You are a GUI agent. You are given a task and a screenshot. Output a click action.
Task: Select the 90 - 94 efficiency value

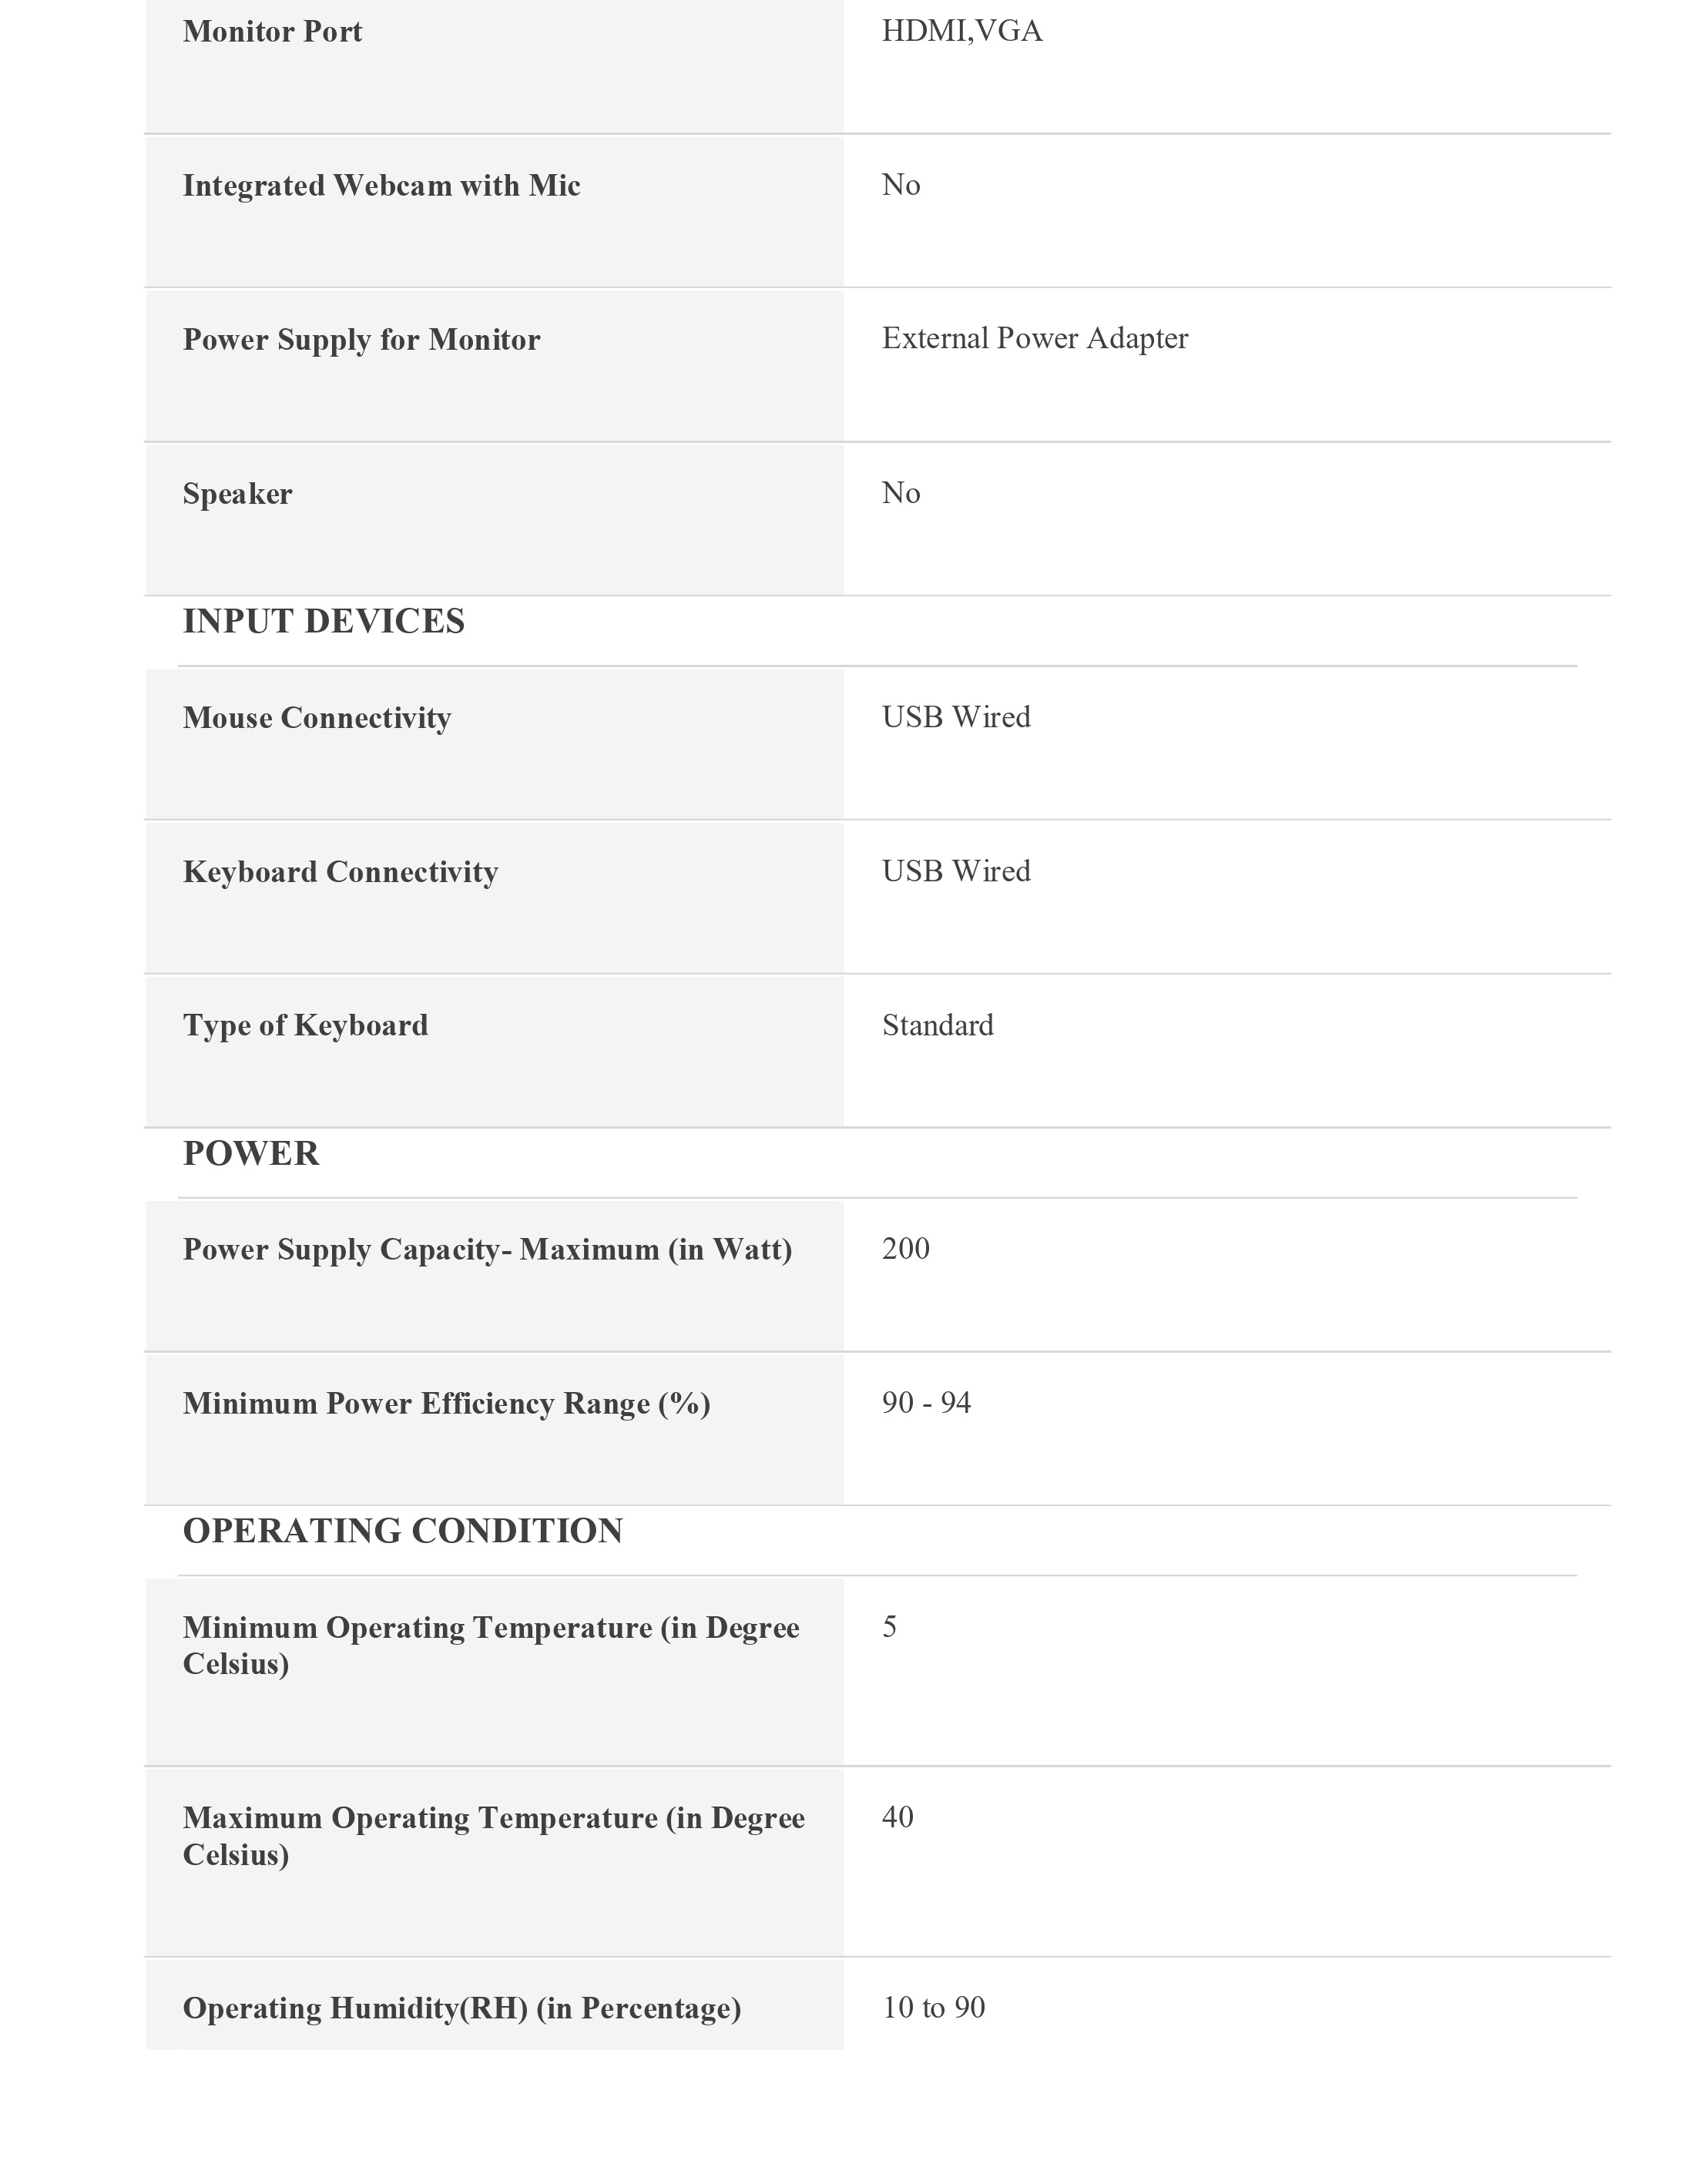point(926,1403)
